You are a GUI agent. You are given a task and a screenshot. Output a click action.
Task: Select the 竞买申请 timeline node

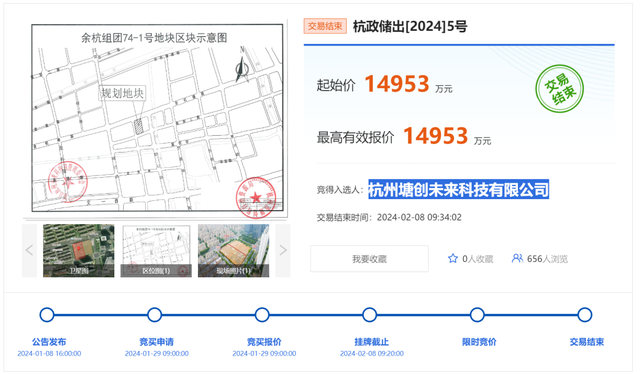(x=154, y=315)
